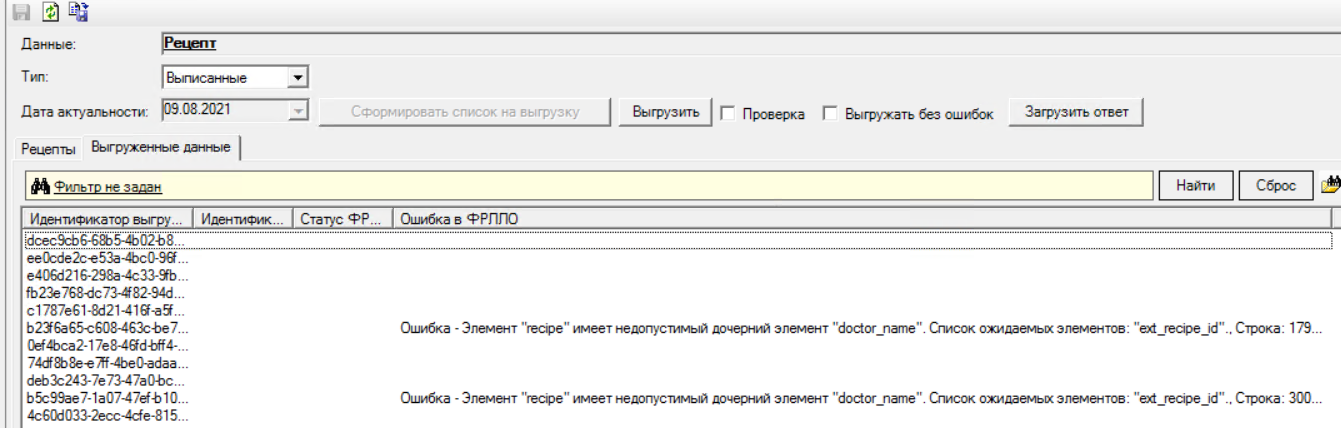Click the Найти button
The image size is (1341, 428).
[1196, 186]
